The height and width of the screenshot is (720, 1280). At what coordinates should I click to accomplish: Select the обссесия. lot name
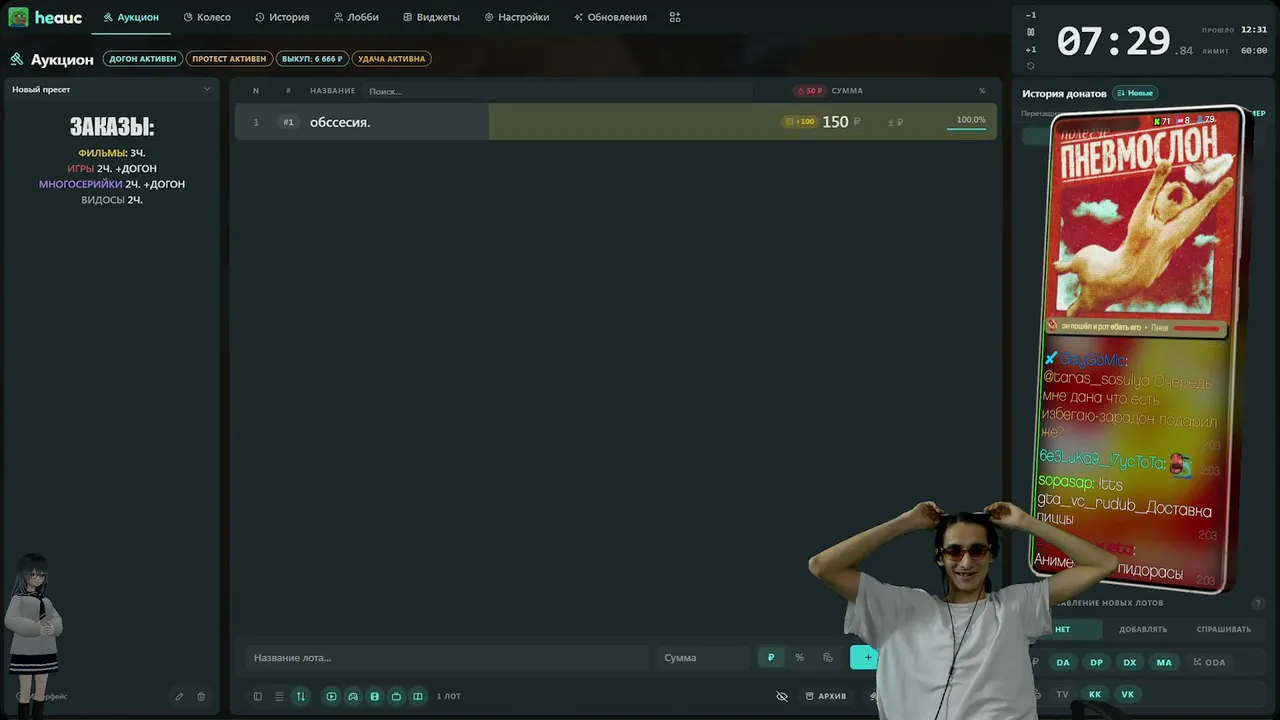point(340,122)
